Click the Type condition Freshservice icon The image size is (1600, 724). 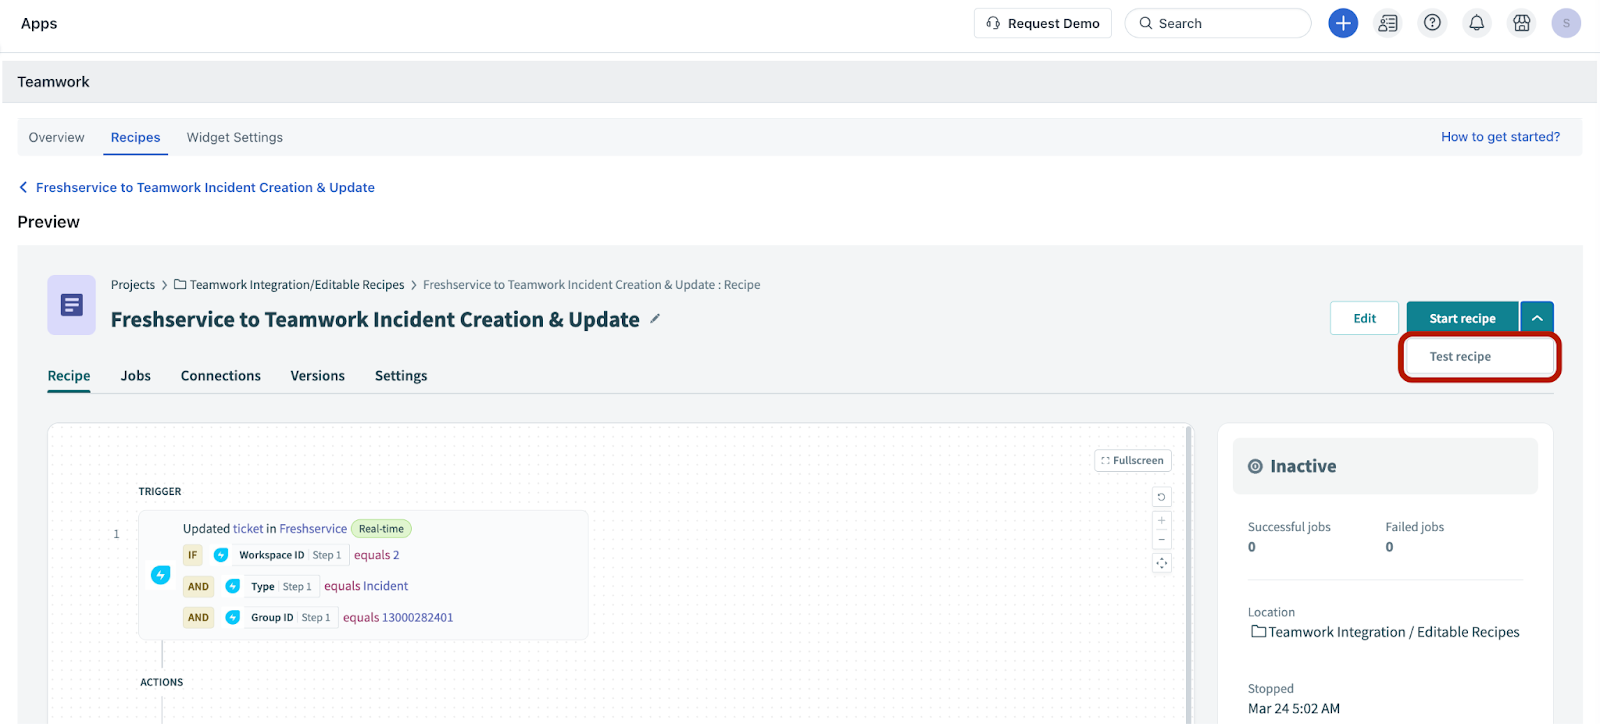pos(233,586)
